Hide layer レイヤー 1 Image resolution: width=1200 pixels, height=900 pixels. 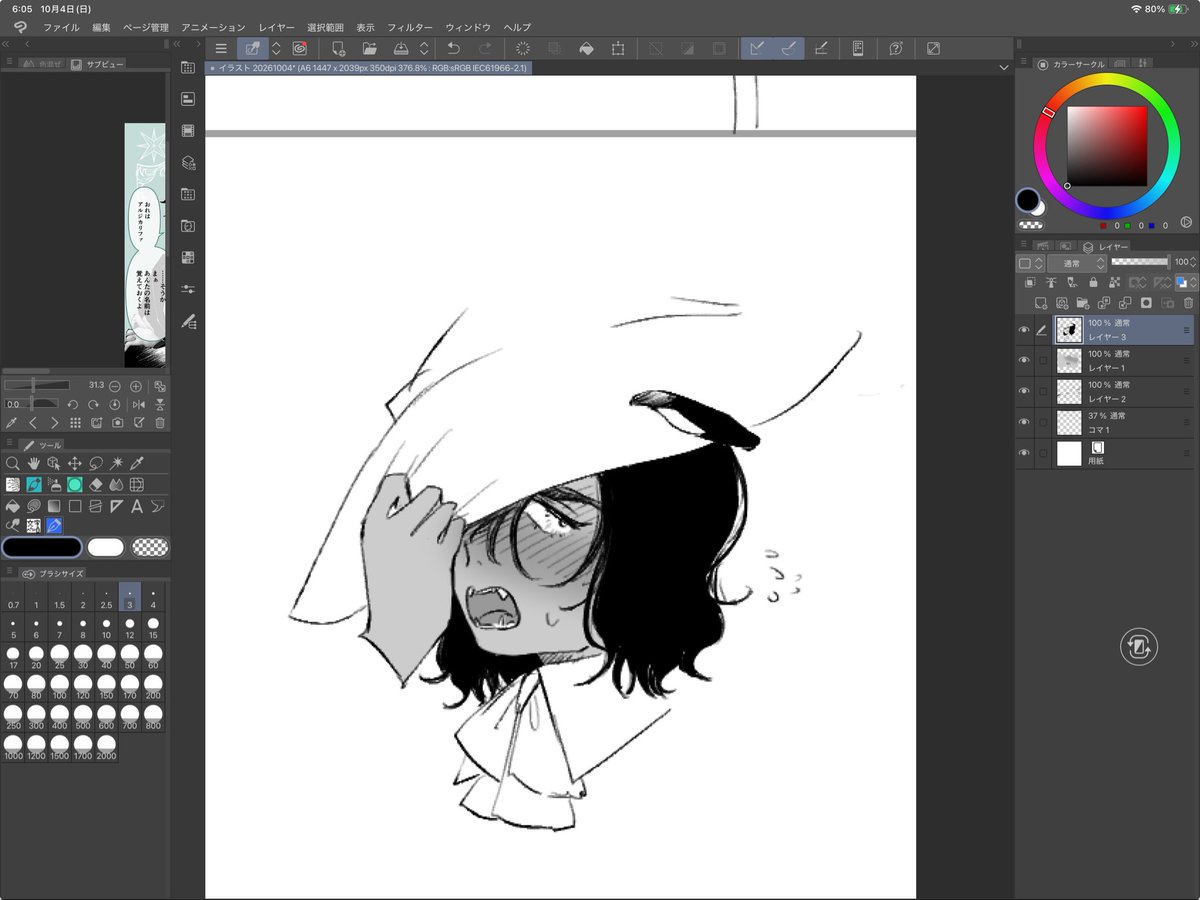click(x=1023, y=360)
